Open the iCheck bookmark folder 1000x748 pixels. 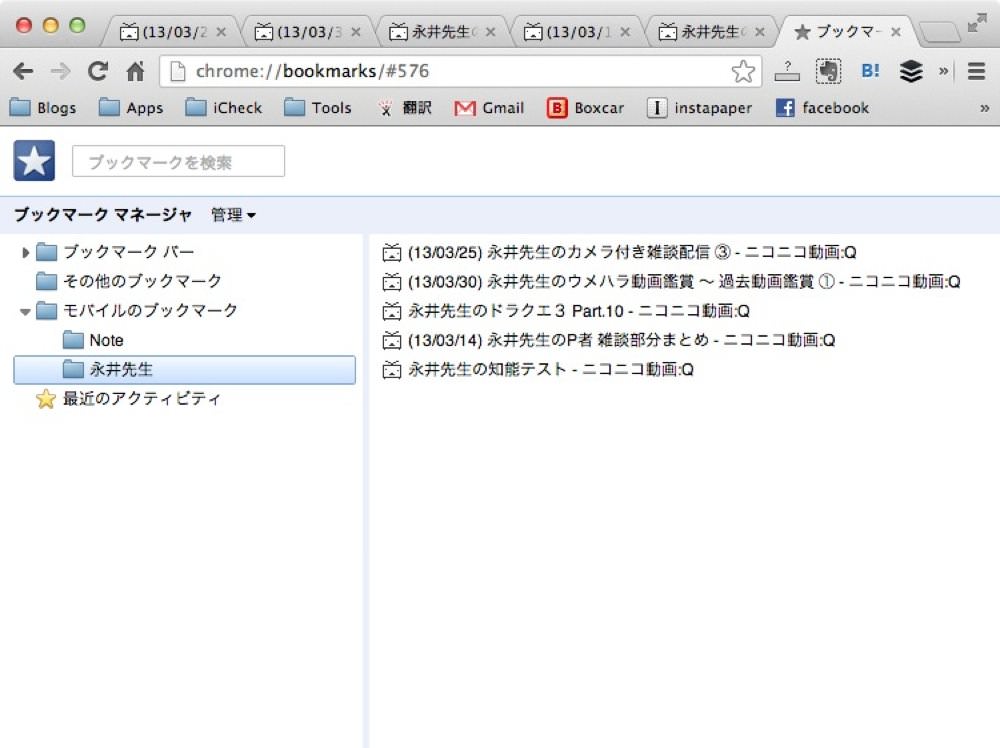tap(223, 108)
